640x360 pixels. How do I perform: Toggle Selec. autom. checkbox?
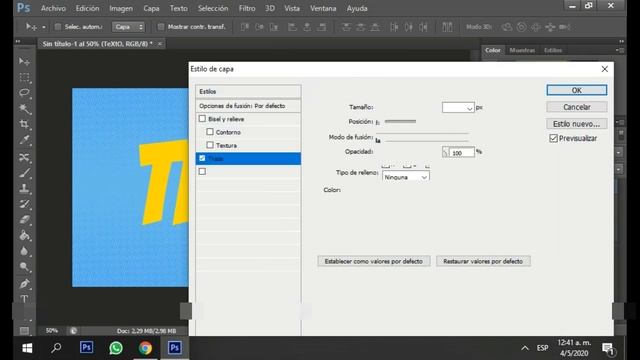(58, 27)
